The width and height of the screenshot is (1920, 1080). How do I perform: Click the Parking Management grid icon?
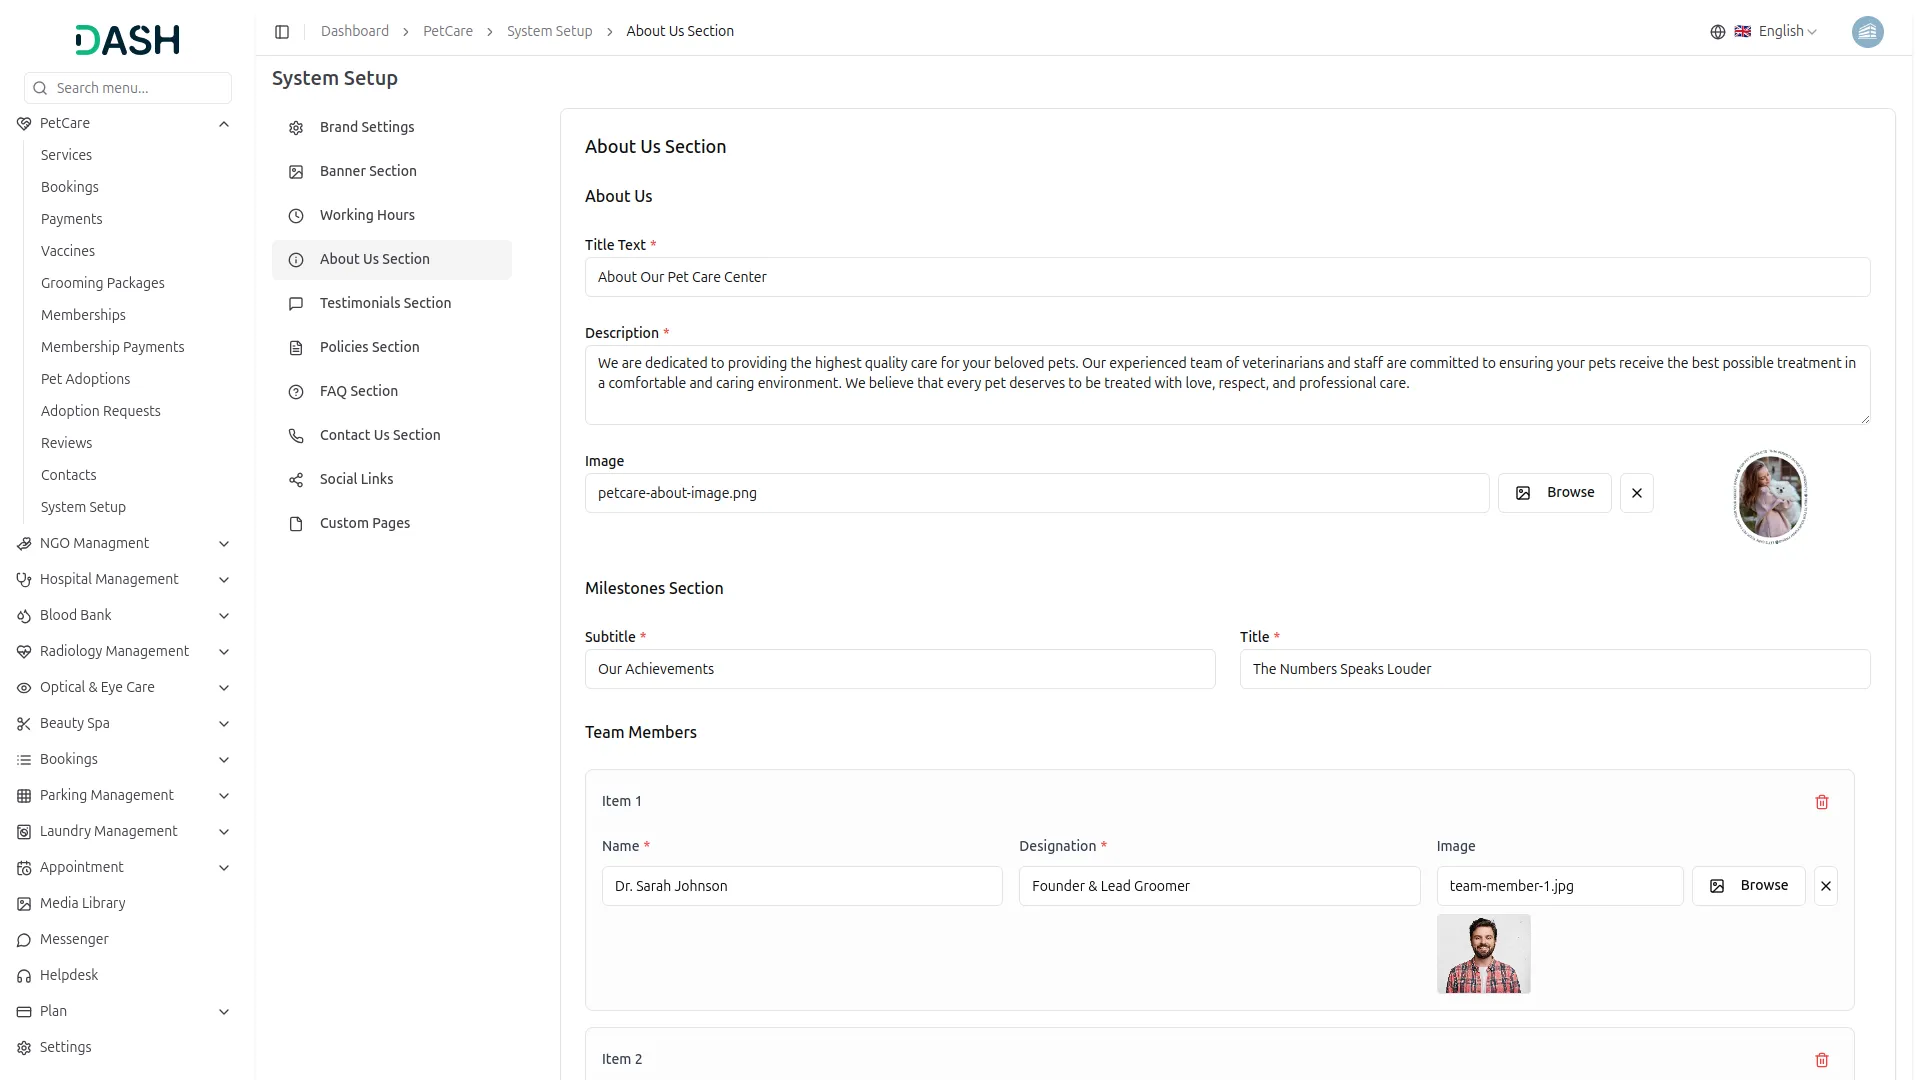(24, 796)
